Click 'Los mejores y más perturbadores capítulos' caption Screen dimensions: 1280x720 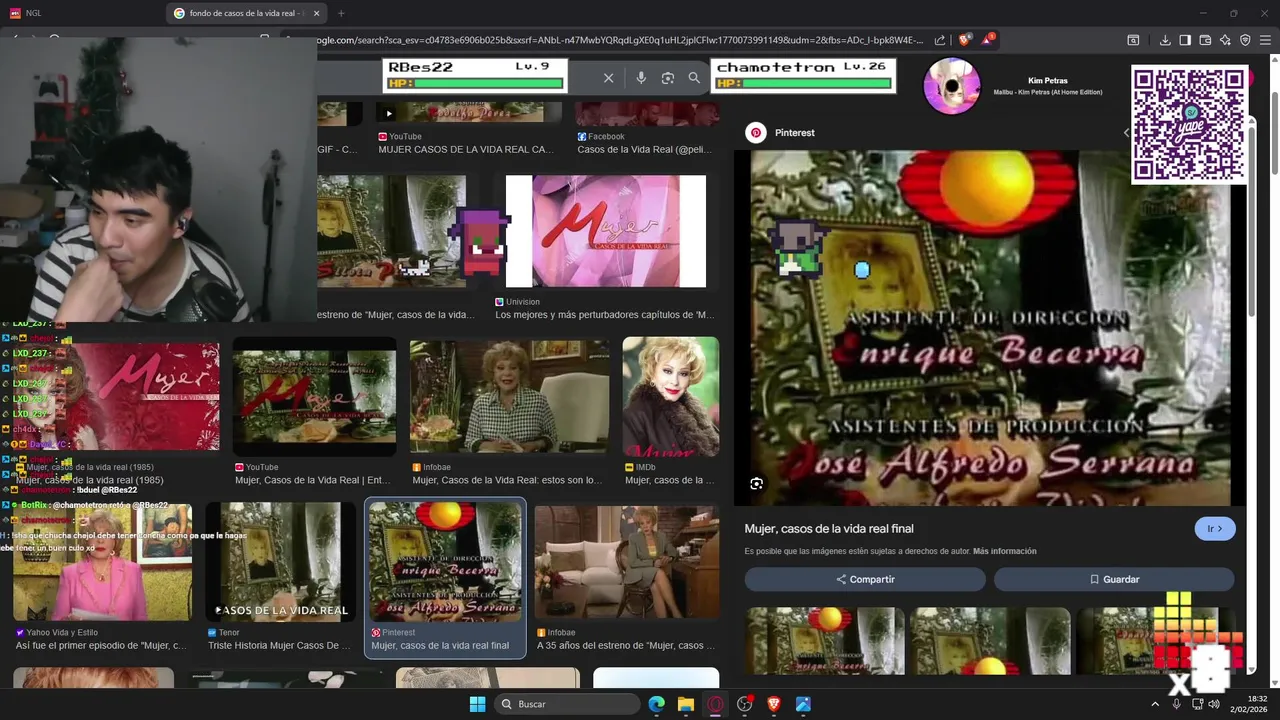tap(605, 315)
